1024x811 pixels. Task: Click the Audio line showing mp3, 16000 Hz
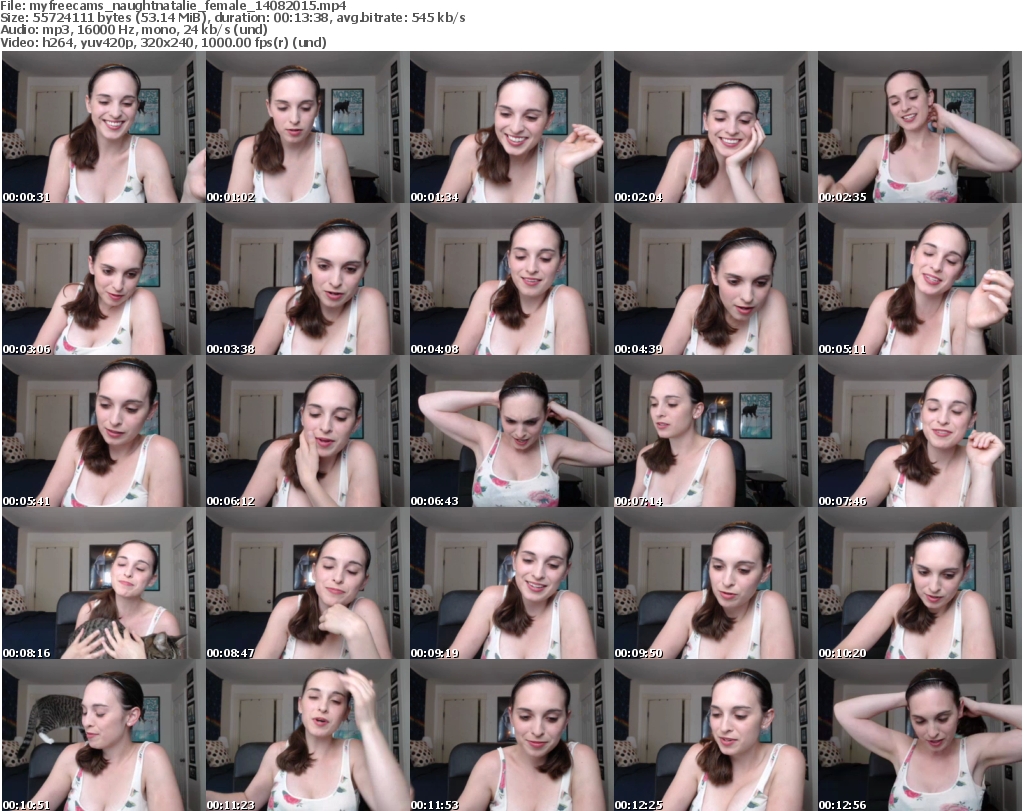point(134,29)
